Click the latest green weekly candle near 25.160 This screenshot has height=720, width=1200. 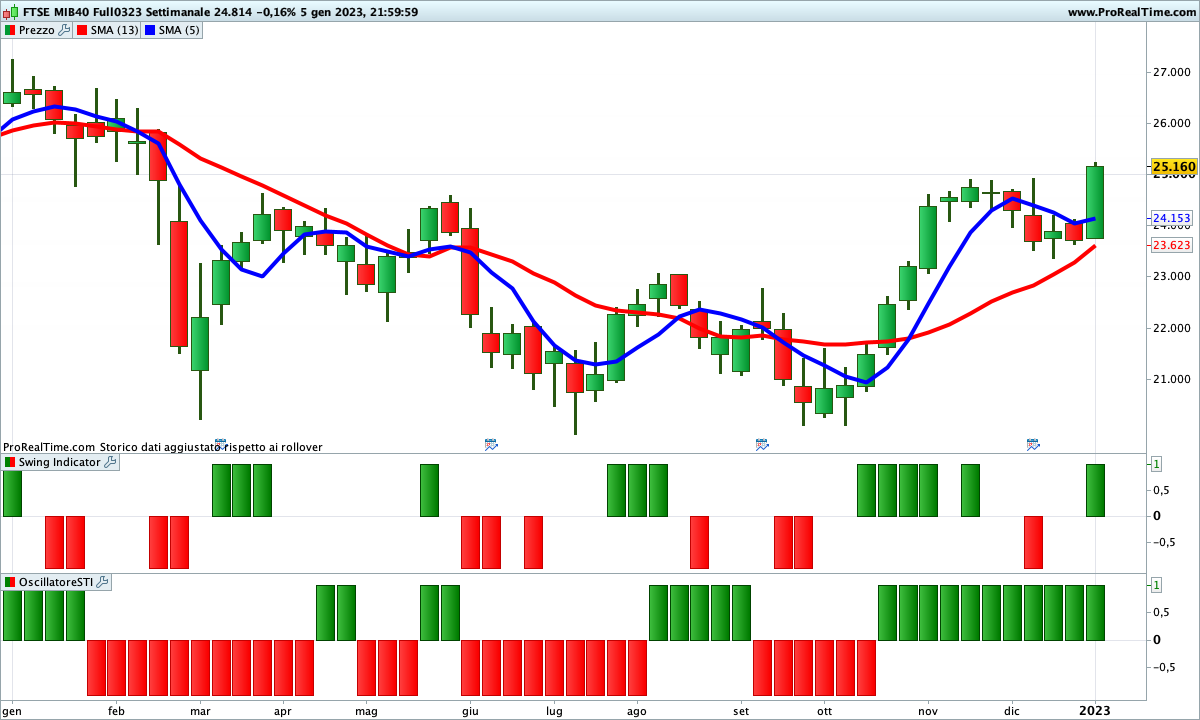coord(1095,202)
